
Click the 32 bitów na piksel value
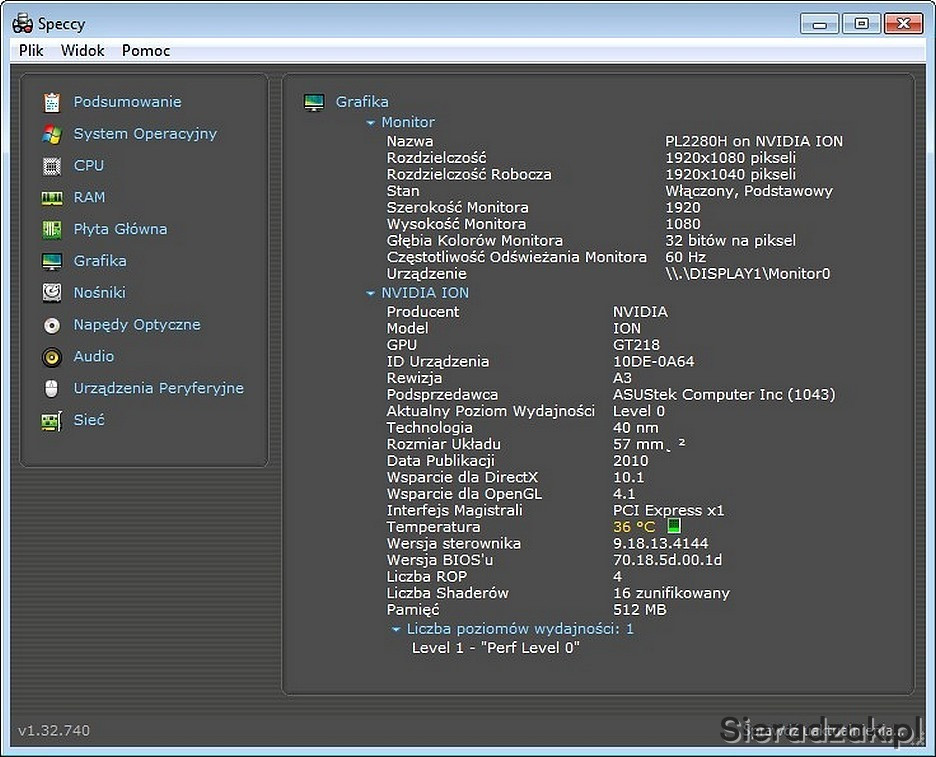pos(731,241)
